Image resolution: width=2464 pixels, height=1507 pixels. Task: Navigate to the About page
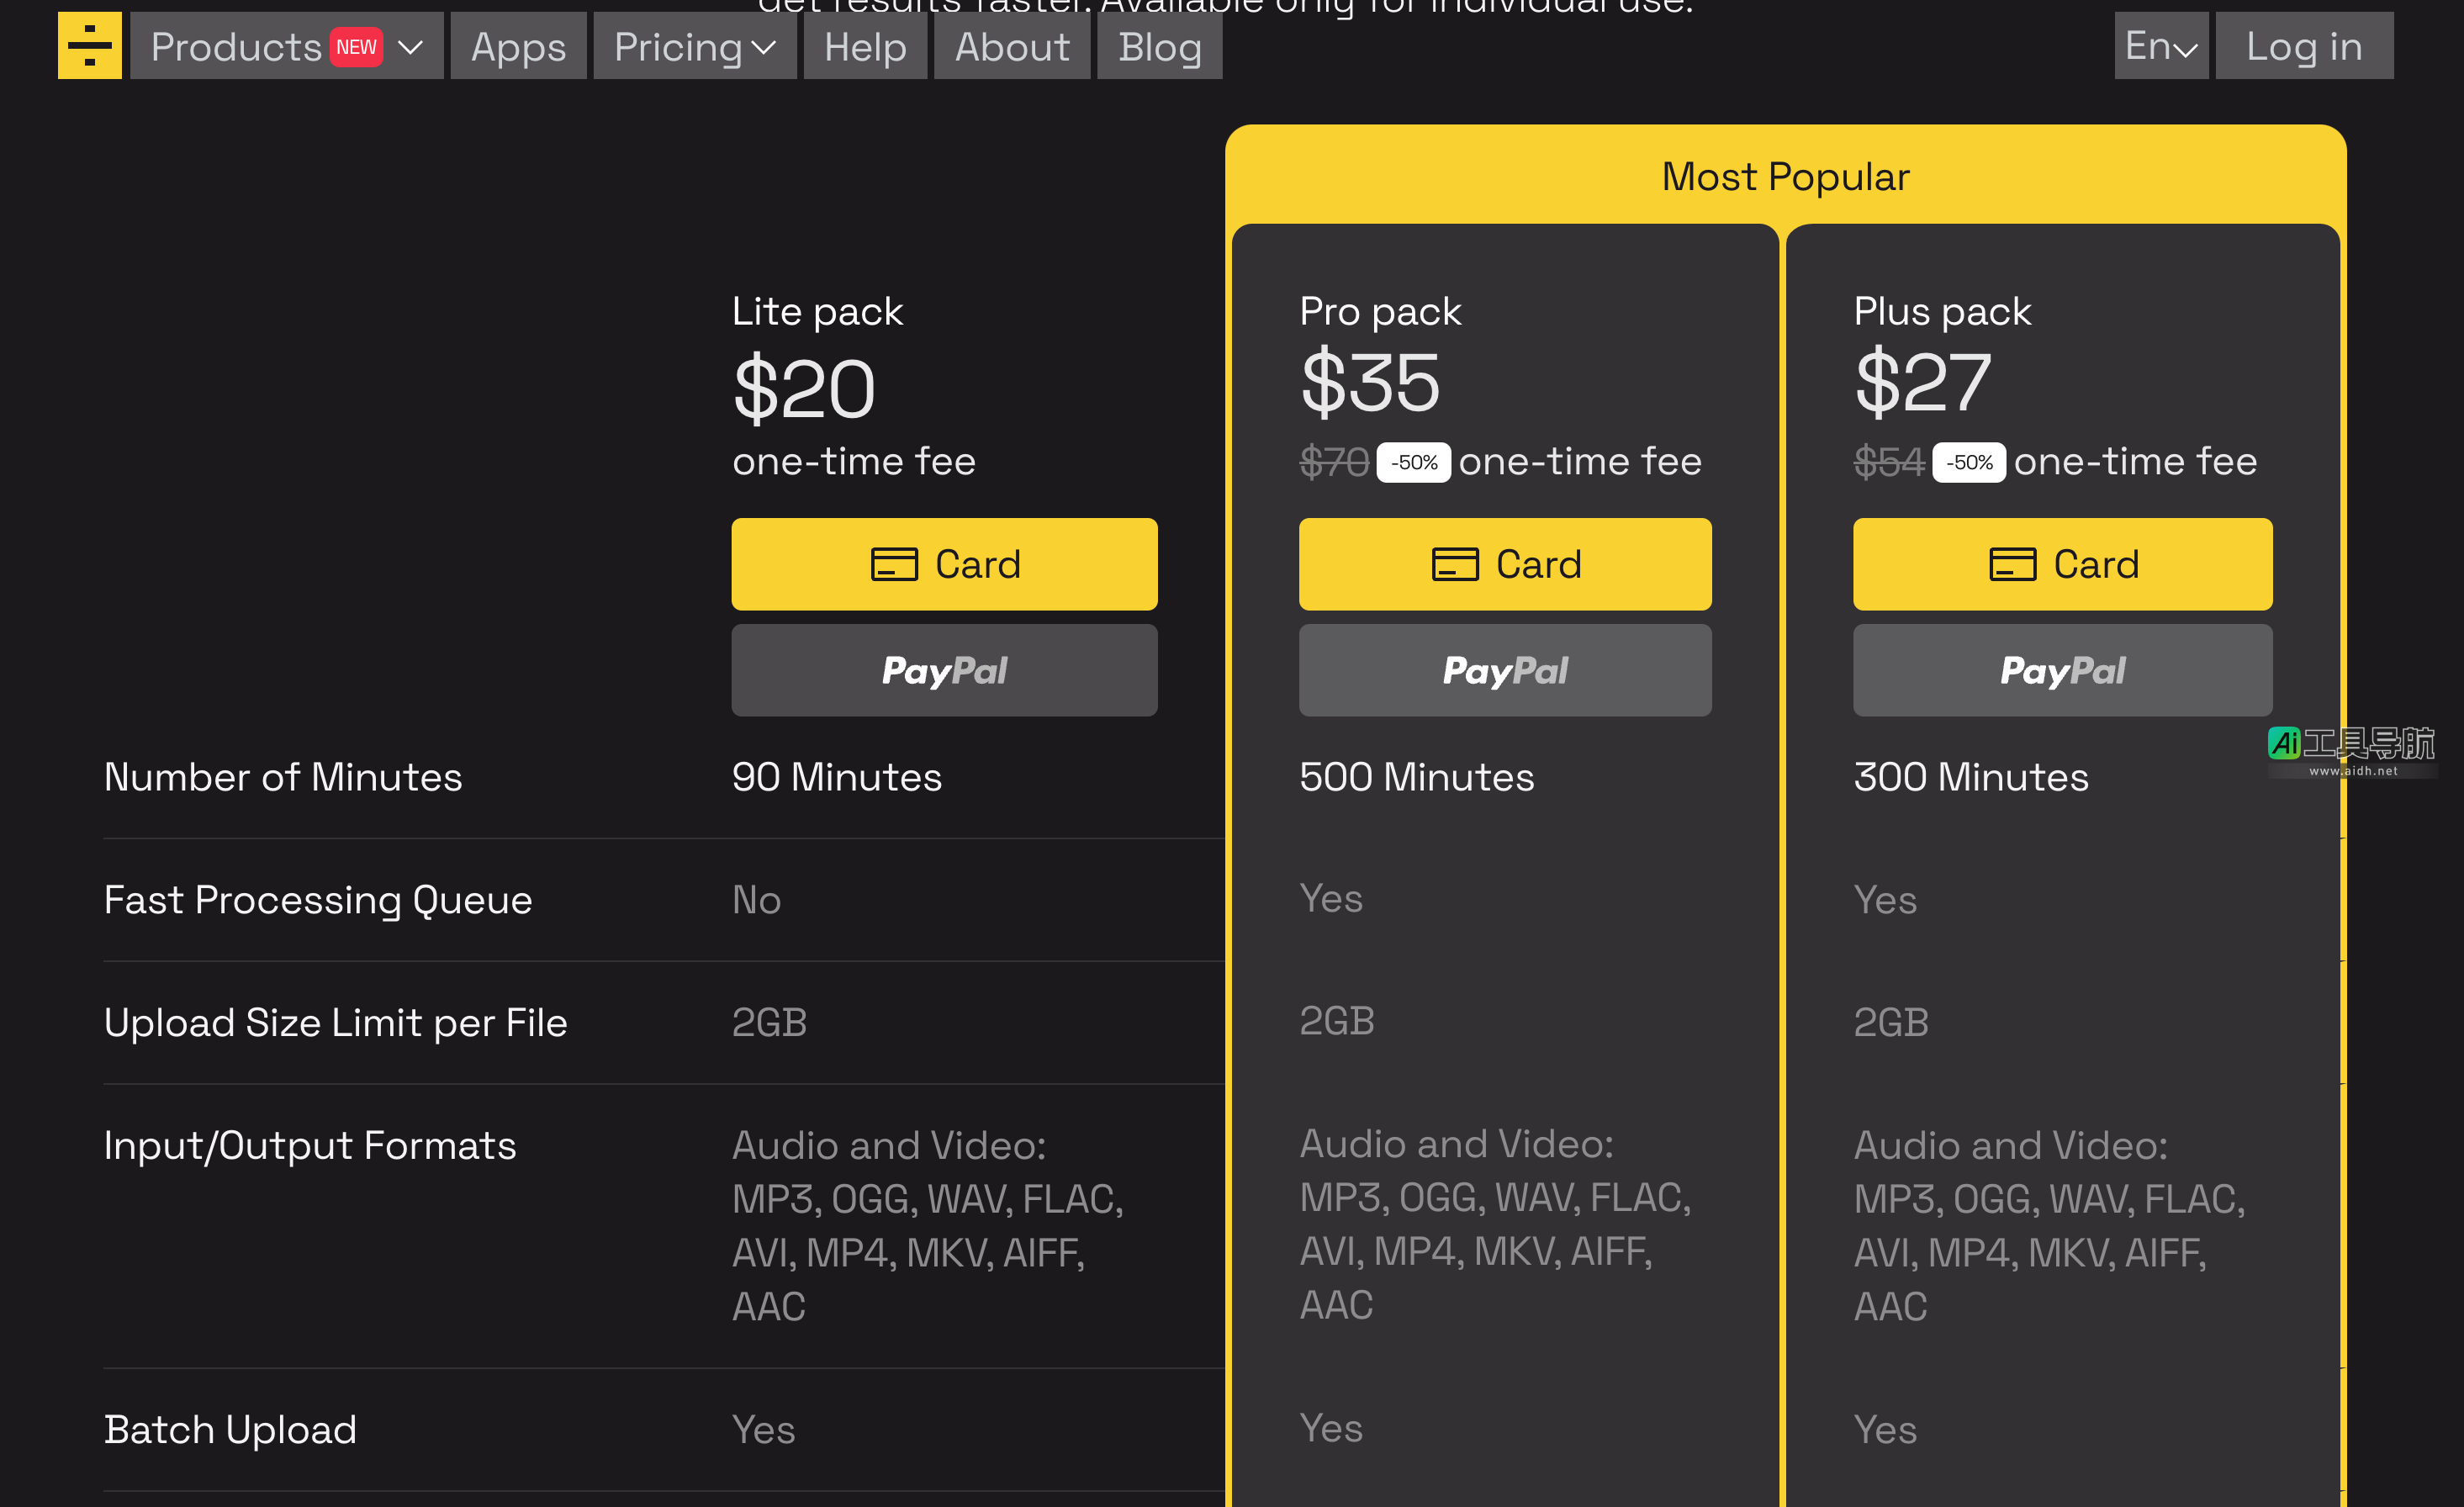1011,47
